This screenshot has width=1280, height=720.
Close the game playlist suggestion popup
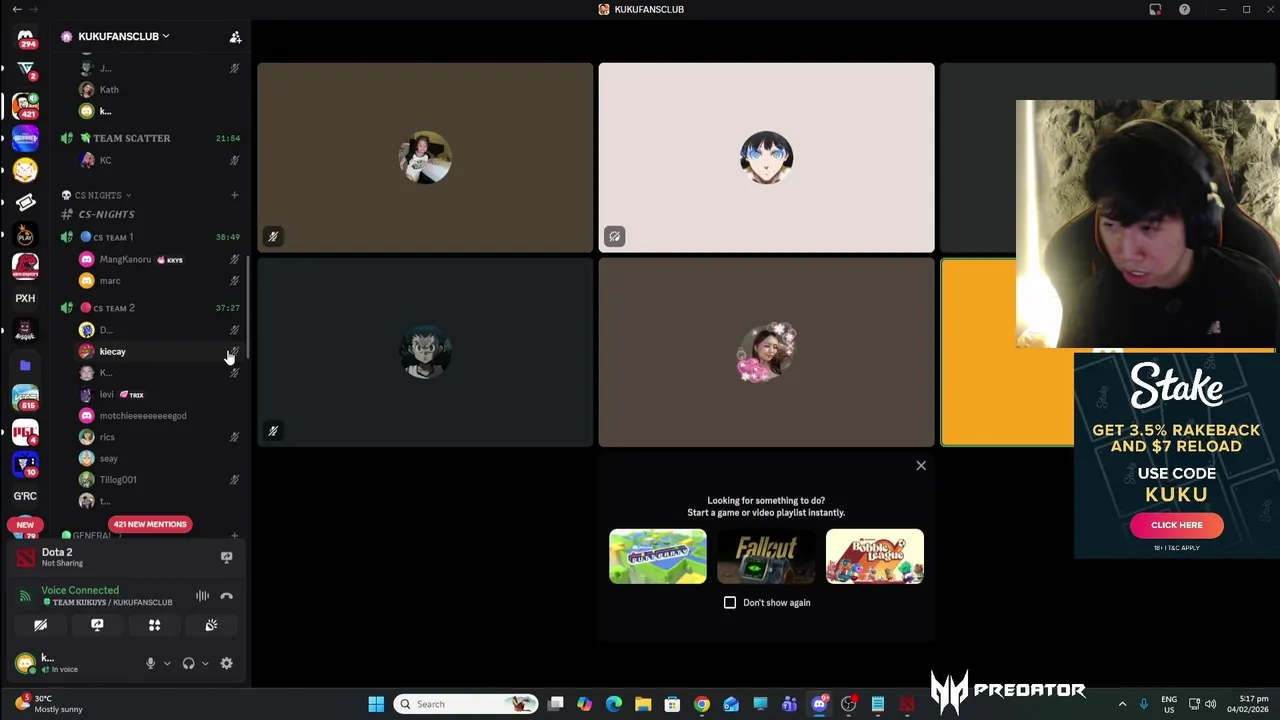click(x=921, y=466)
